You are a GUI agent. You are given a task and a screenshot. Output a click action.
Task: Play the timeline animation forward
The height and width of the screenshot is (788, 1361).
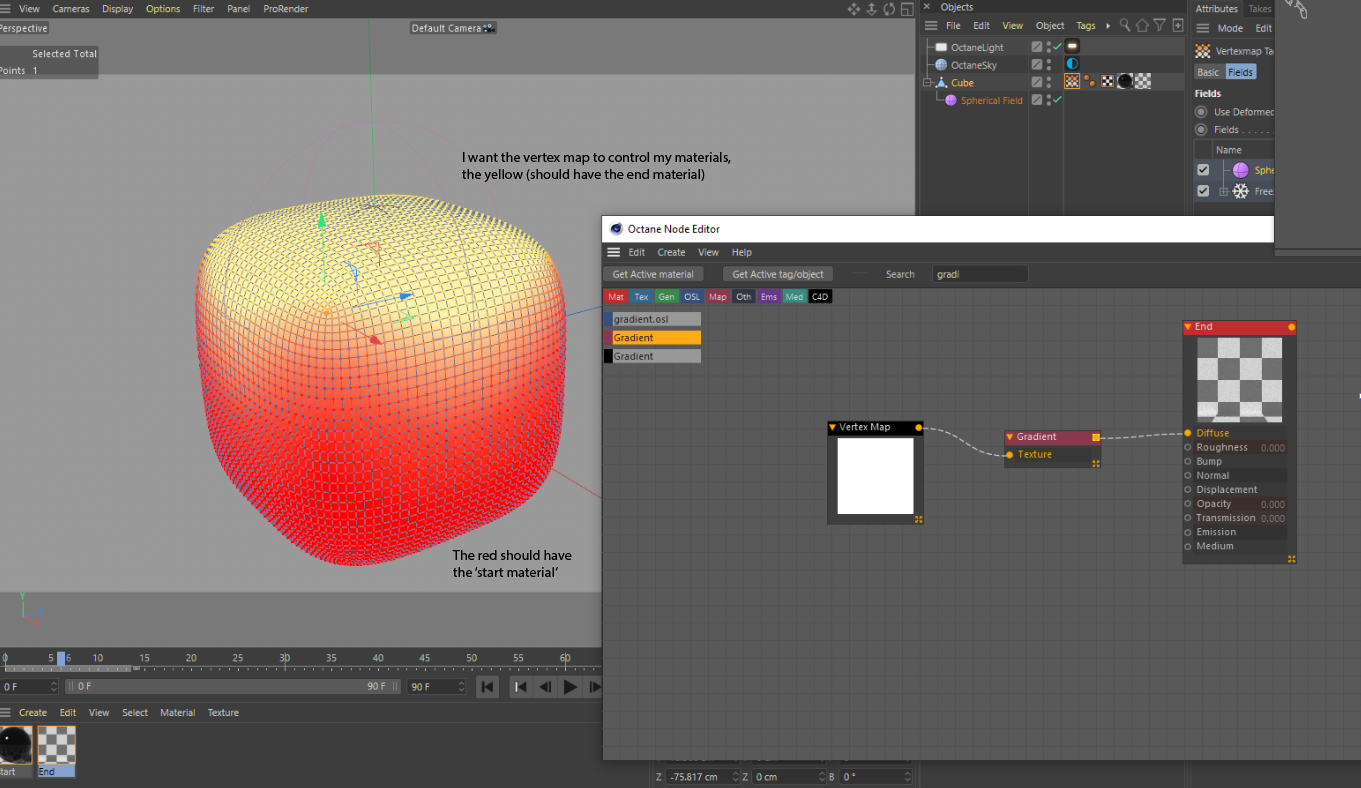pos(570,687)
